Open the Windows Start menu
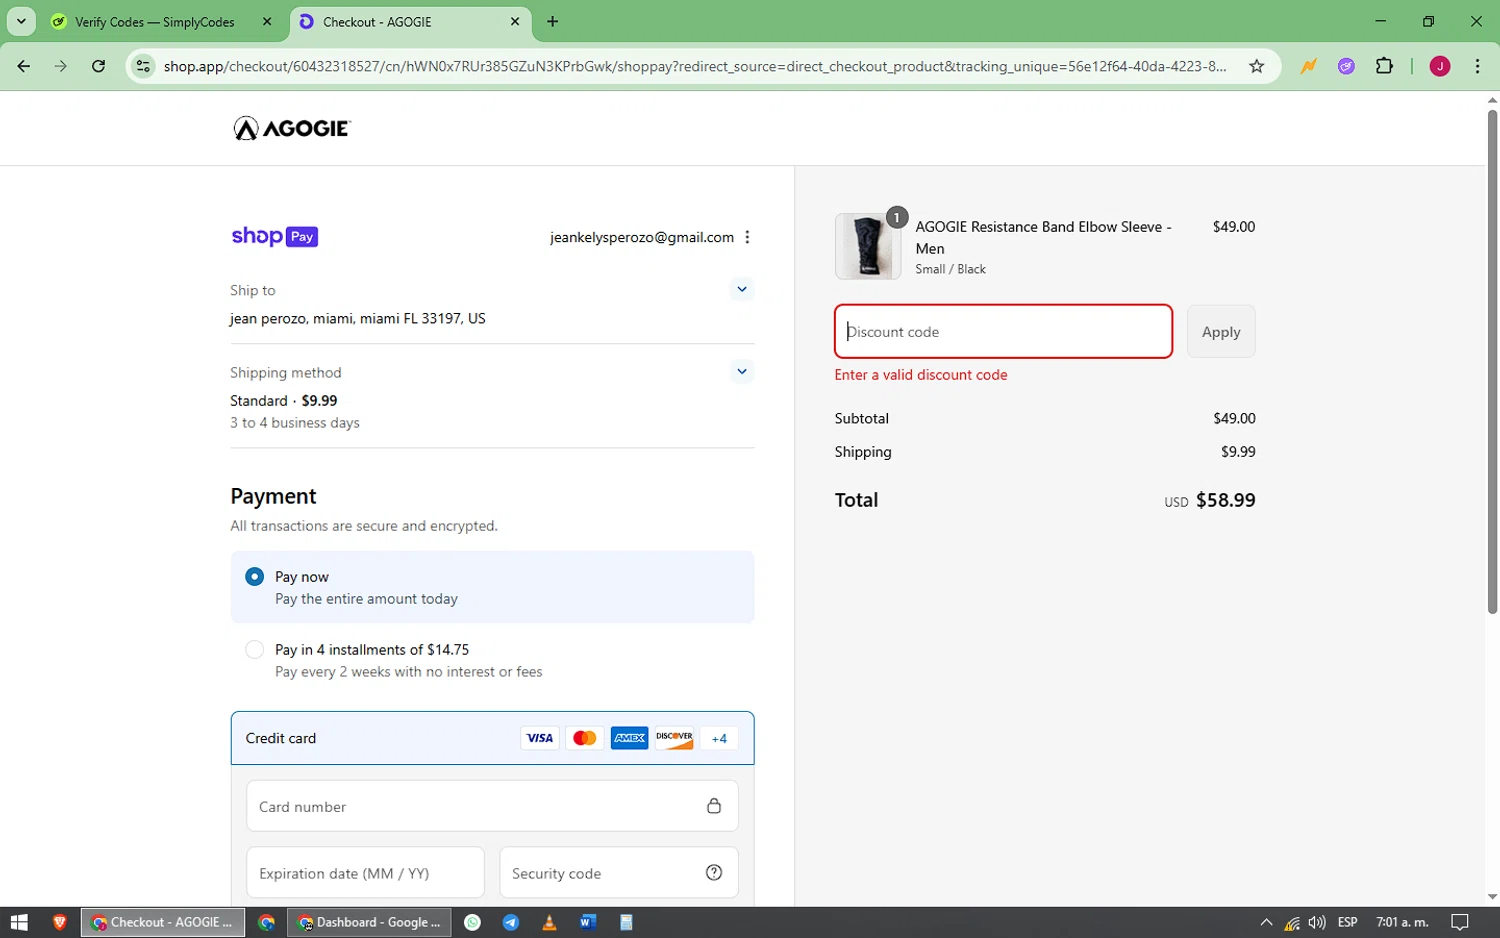This screenshot has height=938, width=1500. (19, 922)
